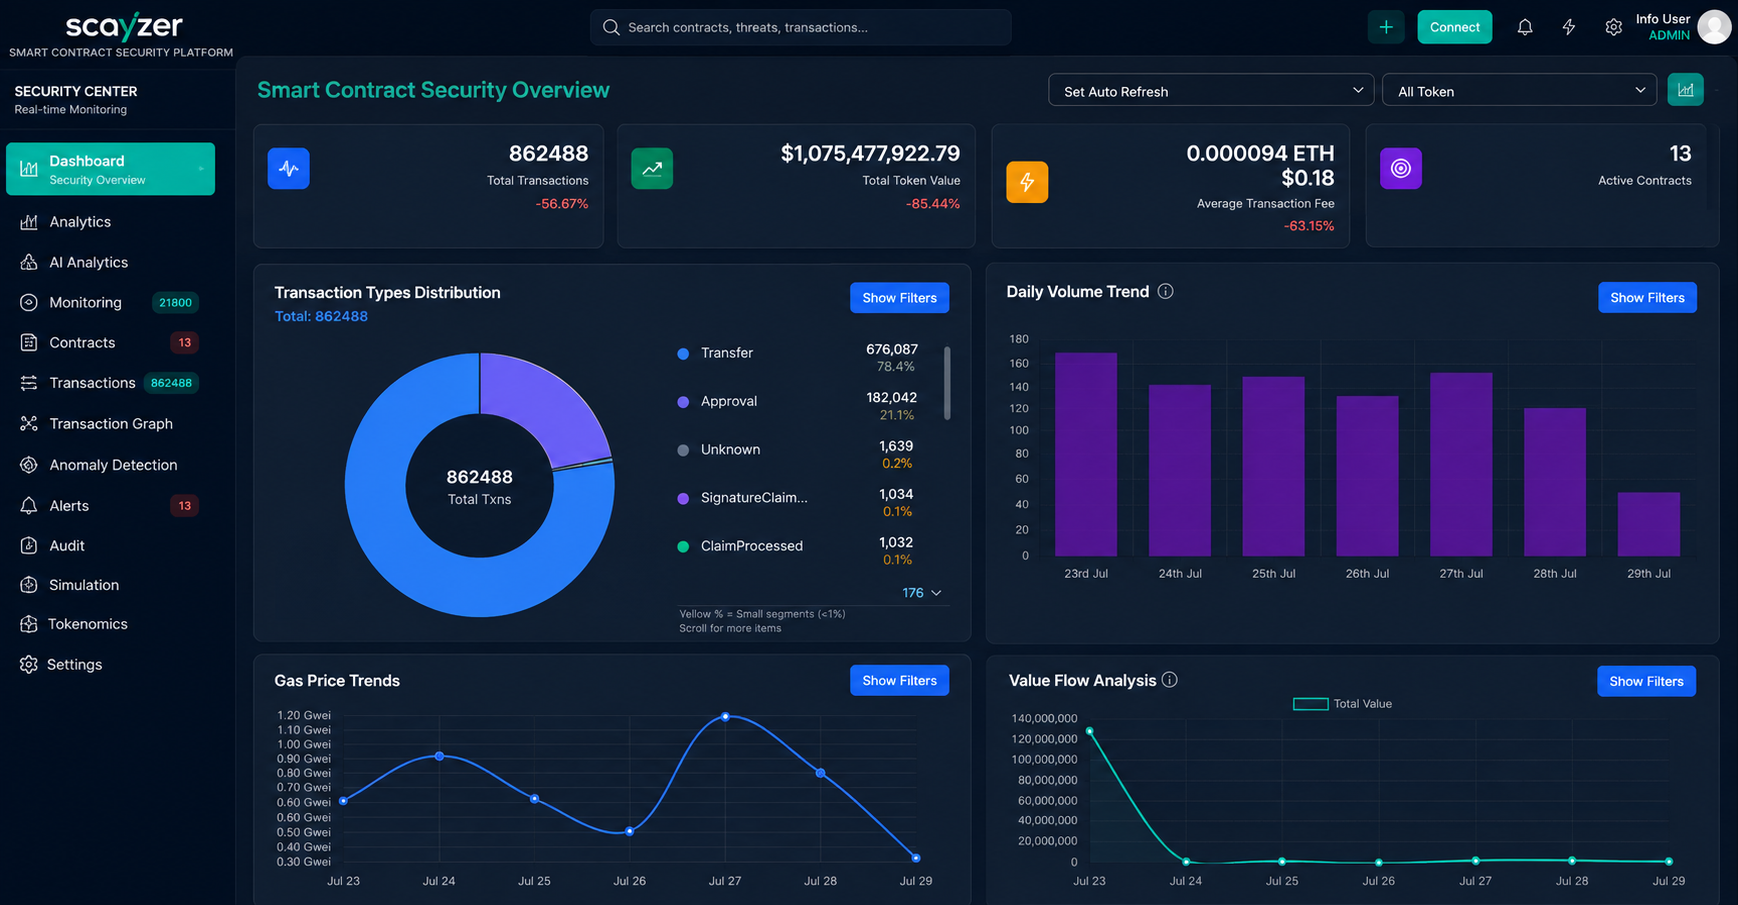Click the green plus icon in header
Image resolution: width=1738 pixels, height=905 pixels.
tap(1386, 27)
